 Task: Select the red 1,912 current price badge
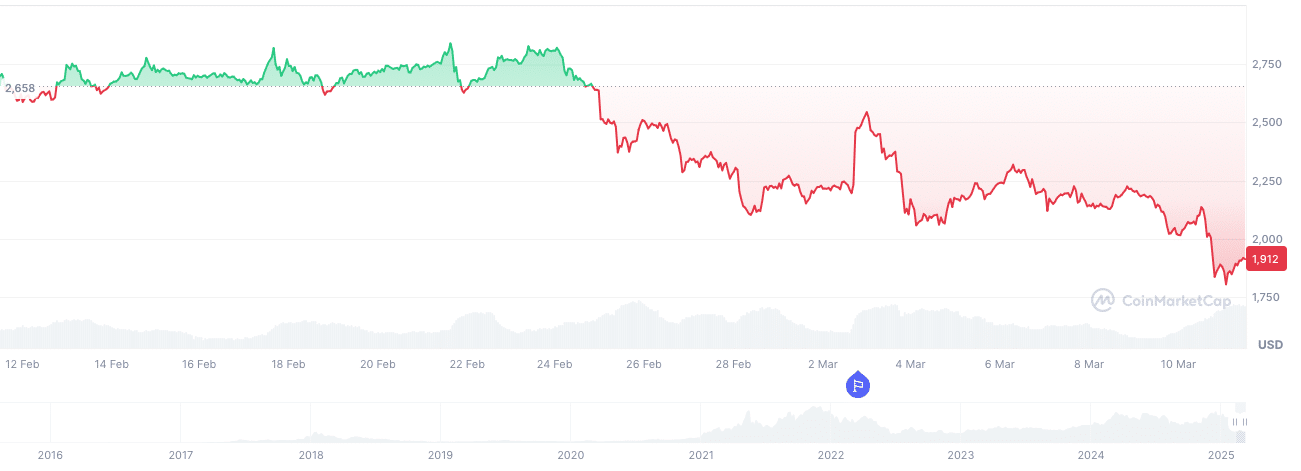(x=1266, y=258)
